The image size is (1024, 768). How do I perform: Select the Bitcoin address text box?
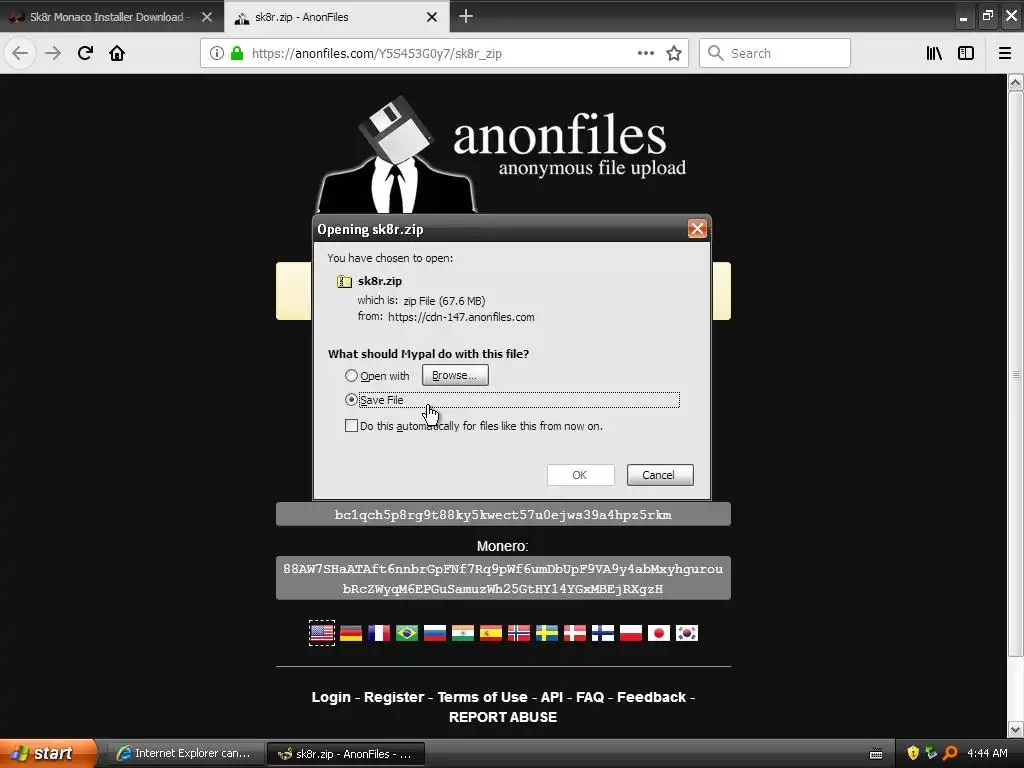point(503,514)
